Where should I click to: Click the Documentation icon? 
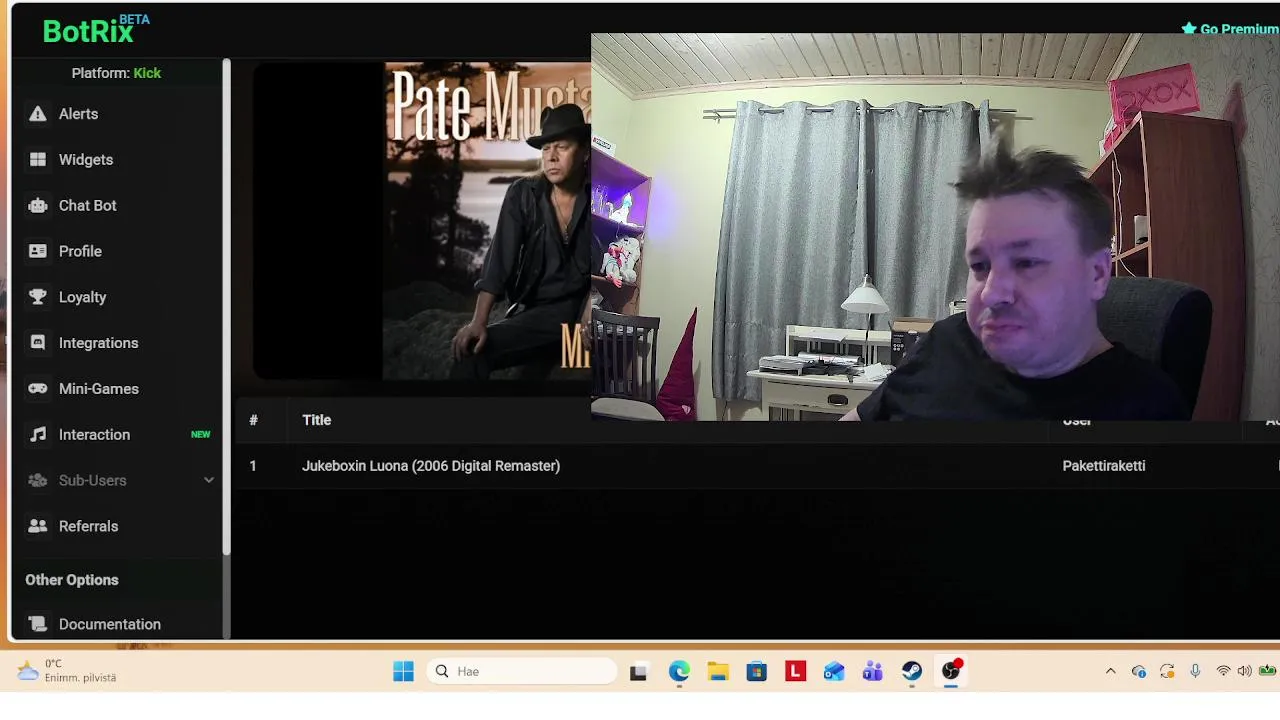point(38,624)
